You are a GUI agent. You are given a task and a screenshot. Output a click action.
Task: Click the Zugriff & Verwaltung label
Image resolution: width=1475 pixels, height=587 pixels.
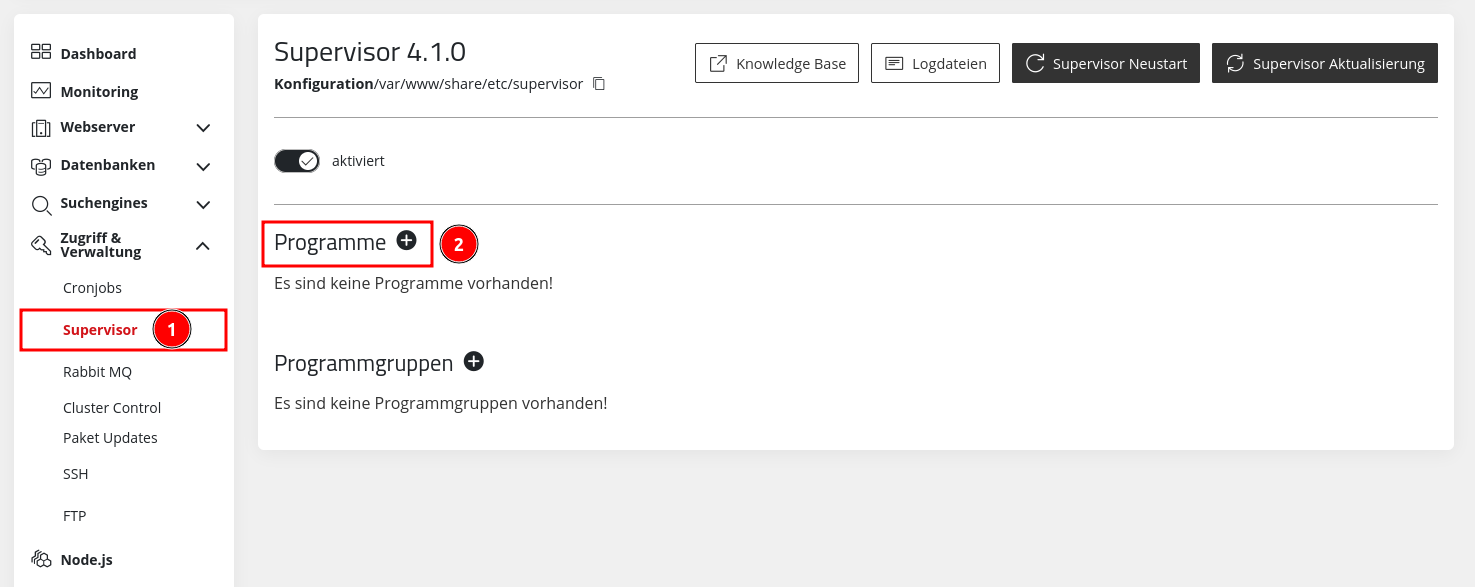[x=101, y=245]
